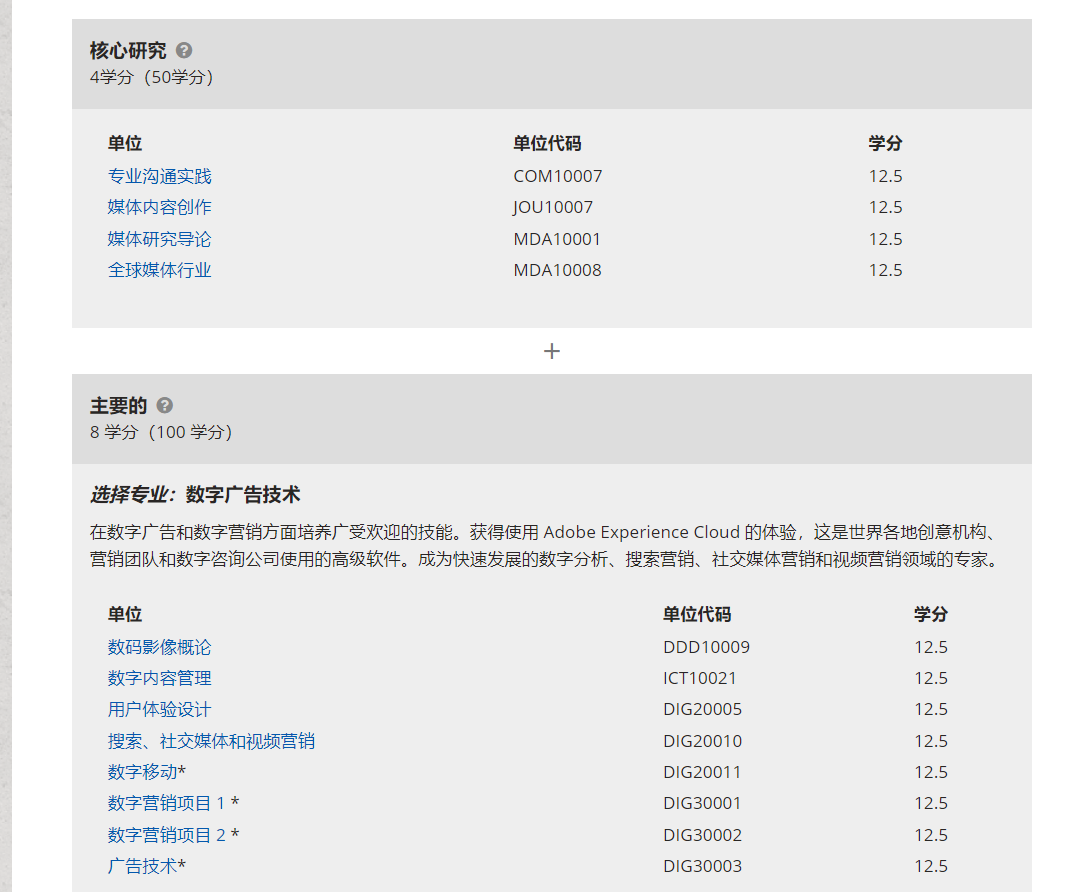
Task: Click help icon next to 核心研究
Action: [x=184, y=50]
